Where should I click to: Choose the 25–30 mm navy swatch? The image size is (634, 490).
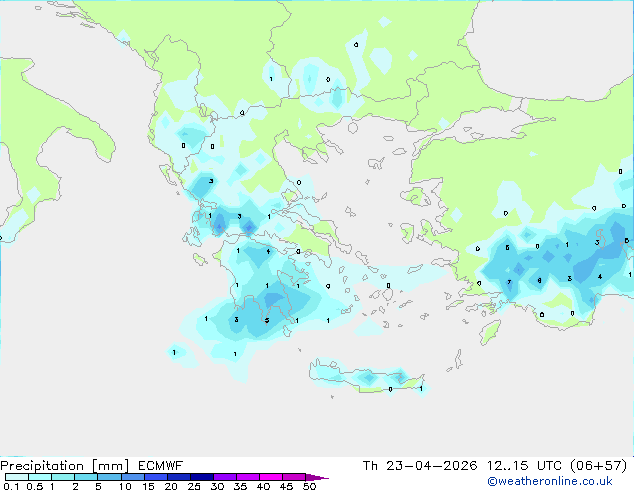tap(201, 477)
